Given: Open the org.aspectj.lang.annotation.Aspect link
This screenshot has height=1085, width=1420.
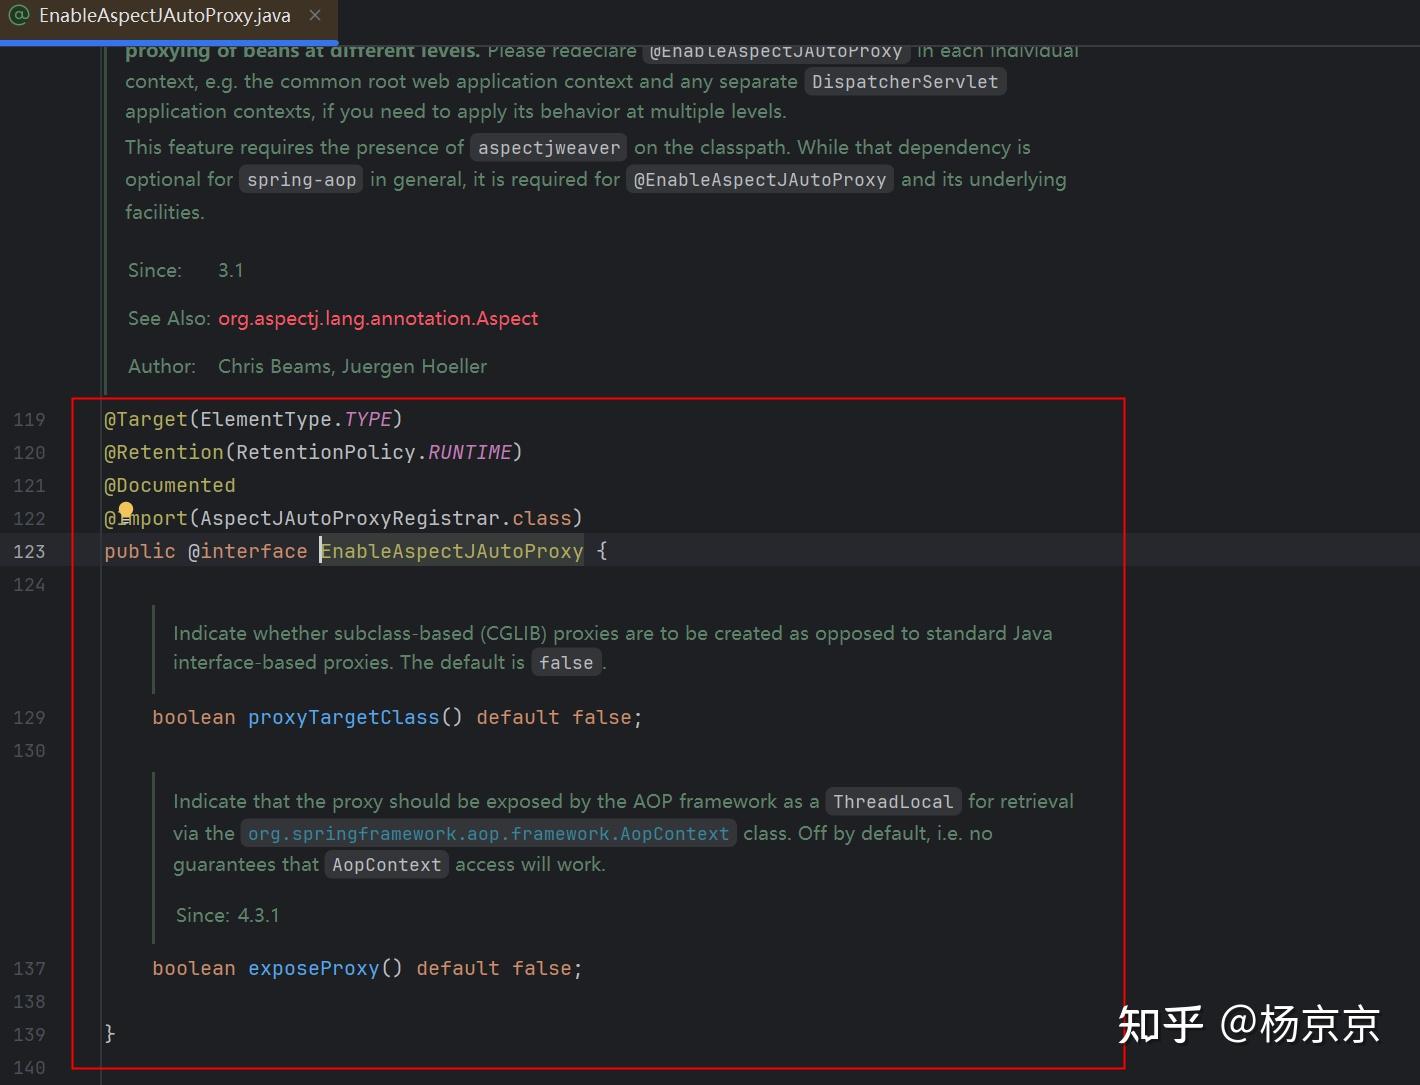Looking at the screenshot, I should coord(378,318).
